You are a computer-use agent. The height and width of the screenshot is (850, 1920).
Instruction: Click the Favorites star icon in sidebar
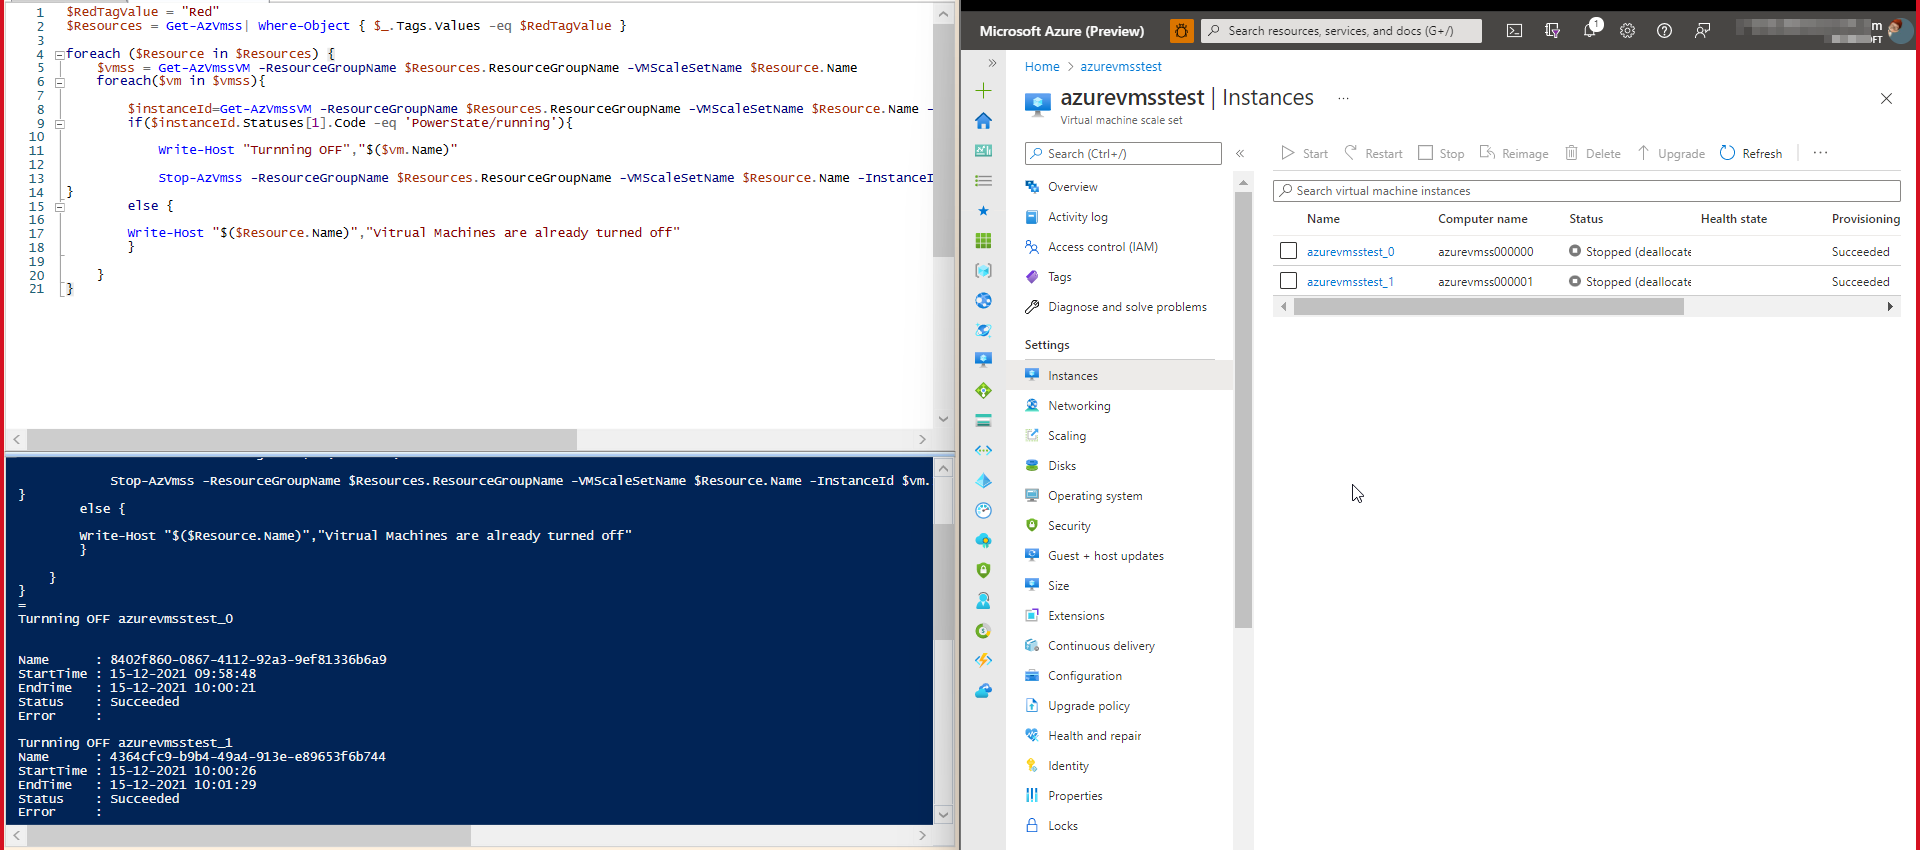984,211
